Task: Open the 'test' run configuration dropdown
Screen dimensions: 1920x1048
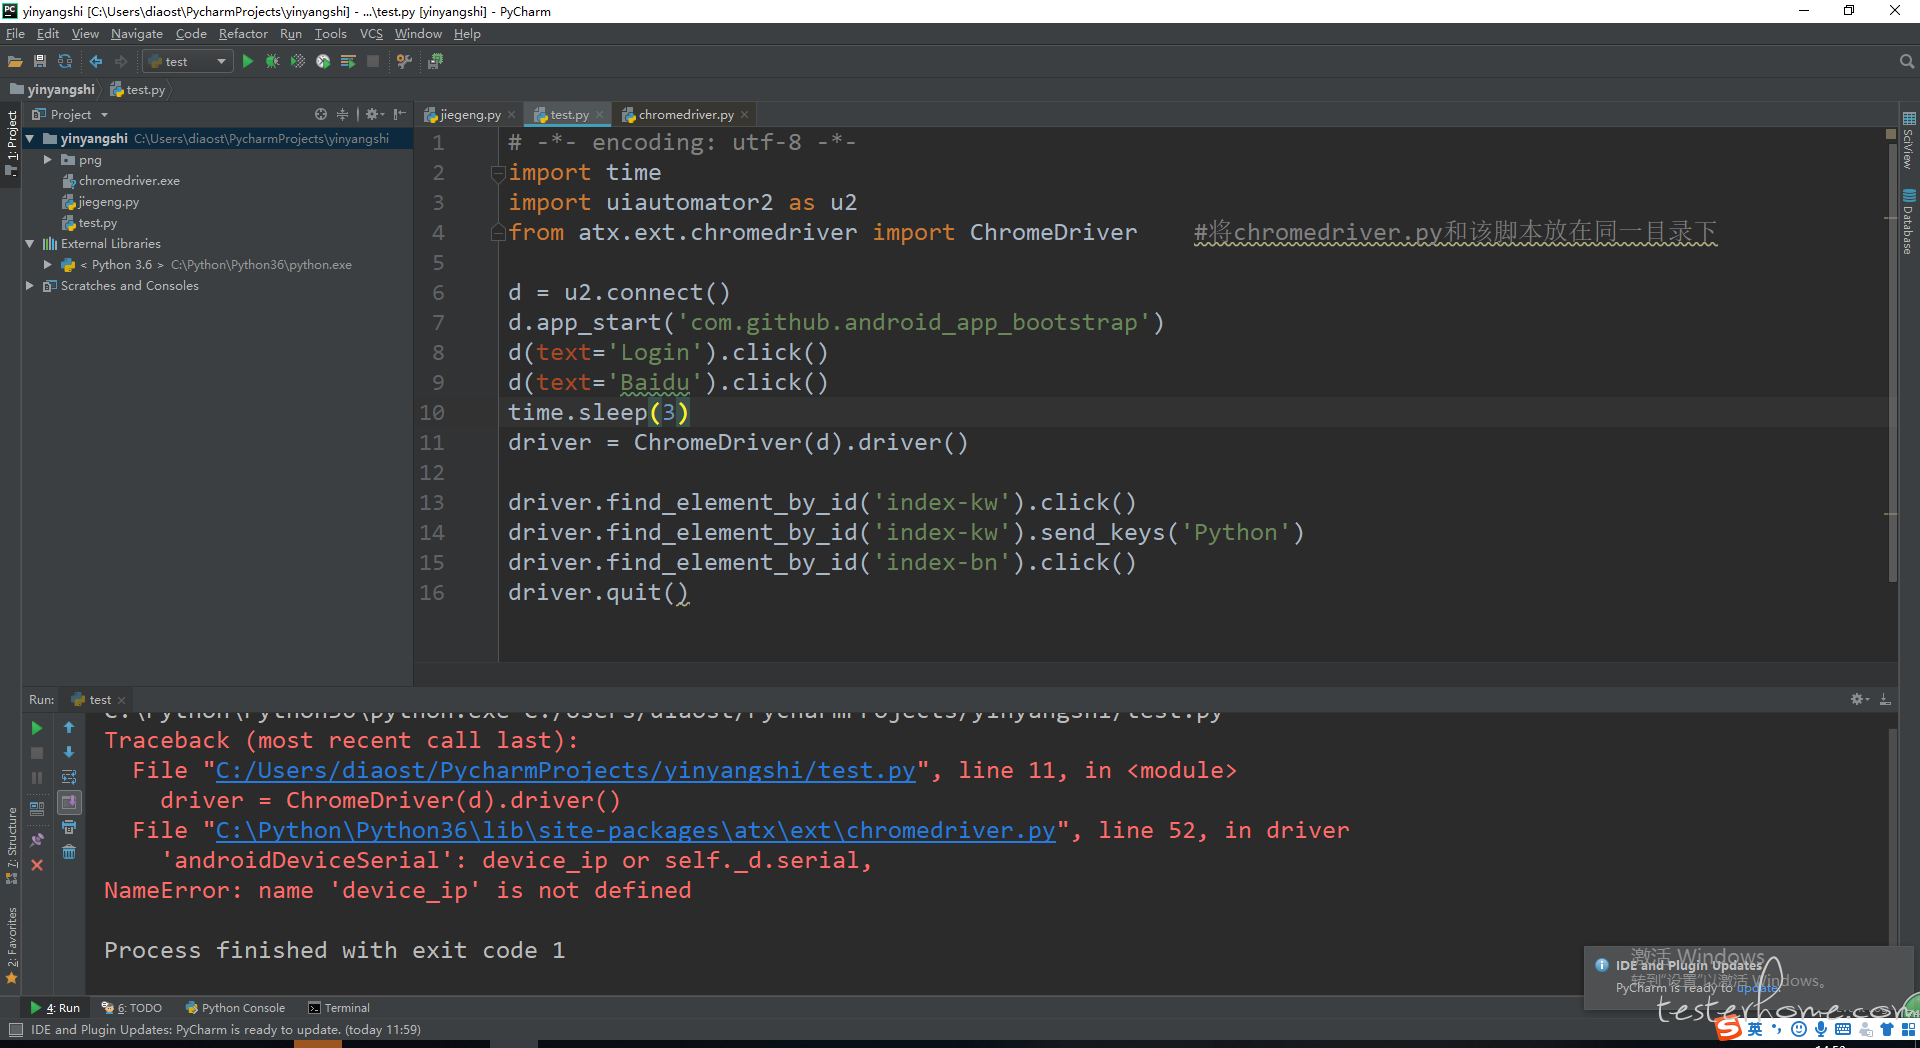Action: pyautogui.click(x=188, y=62)
